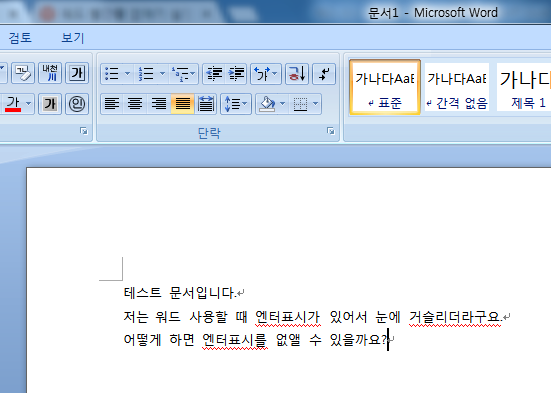Click the underlined word 거슬리더라구요

[456, 317]
